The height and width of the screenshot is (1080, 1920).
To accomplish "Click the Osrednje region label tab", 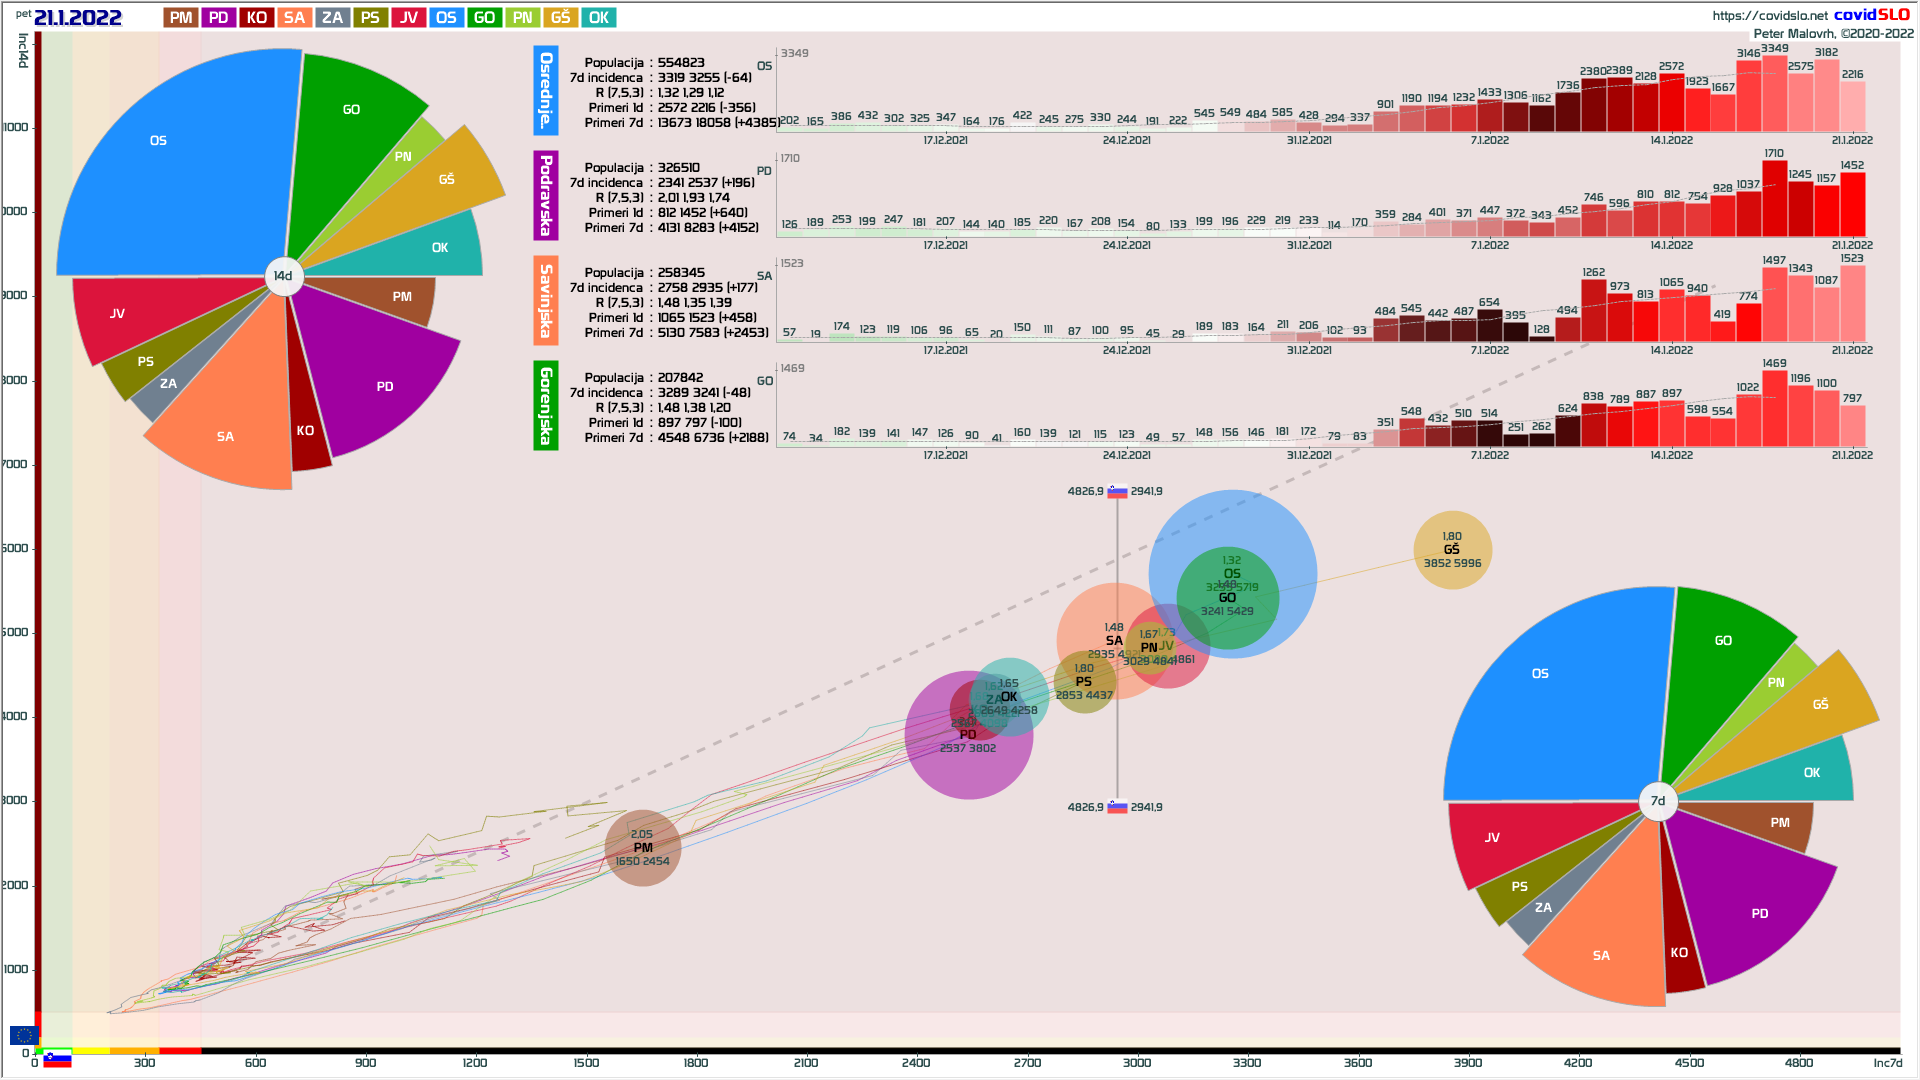I will (546, 90).
